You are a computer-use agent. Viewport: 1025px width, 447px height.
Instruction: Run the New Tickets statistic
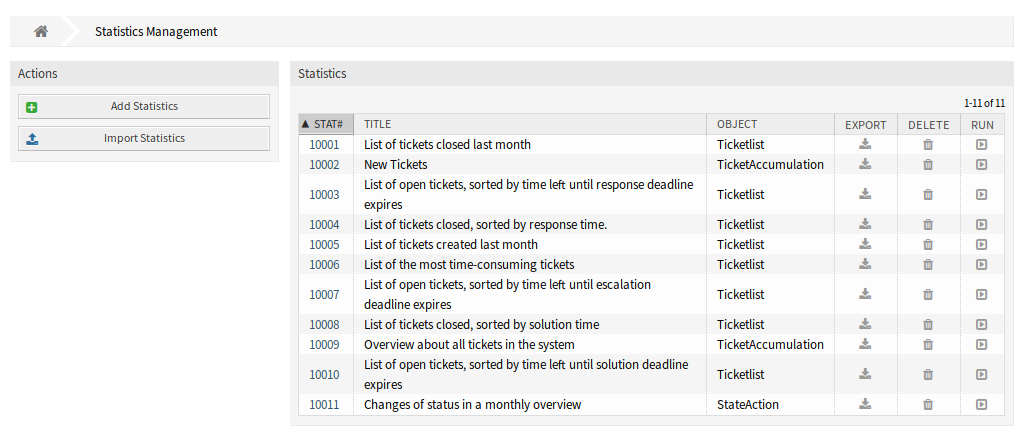coord(981,164)
